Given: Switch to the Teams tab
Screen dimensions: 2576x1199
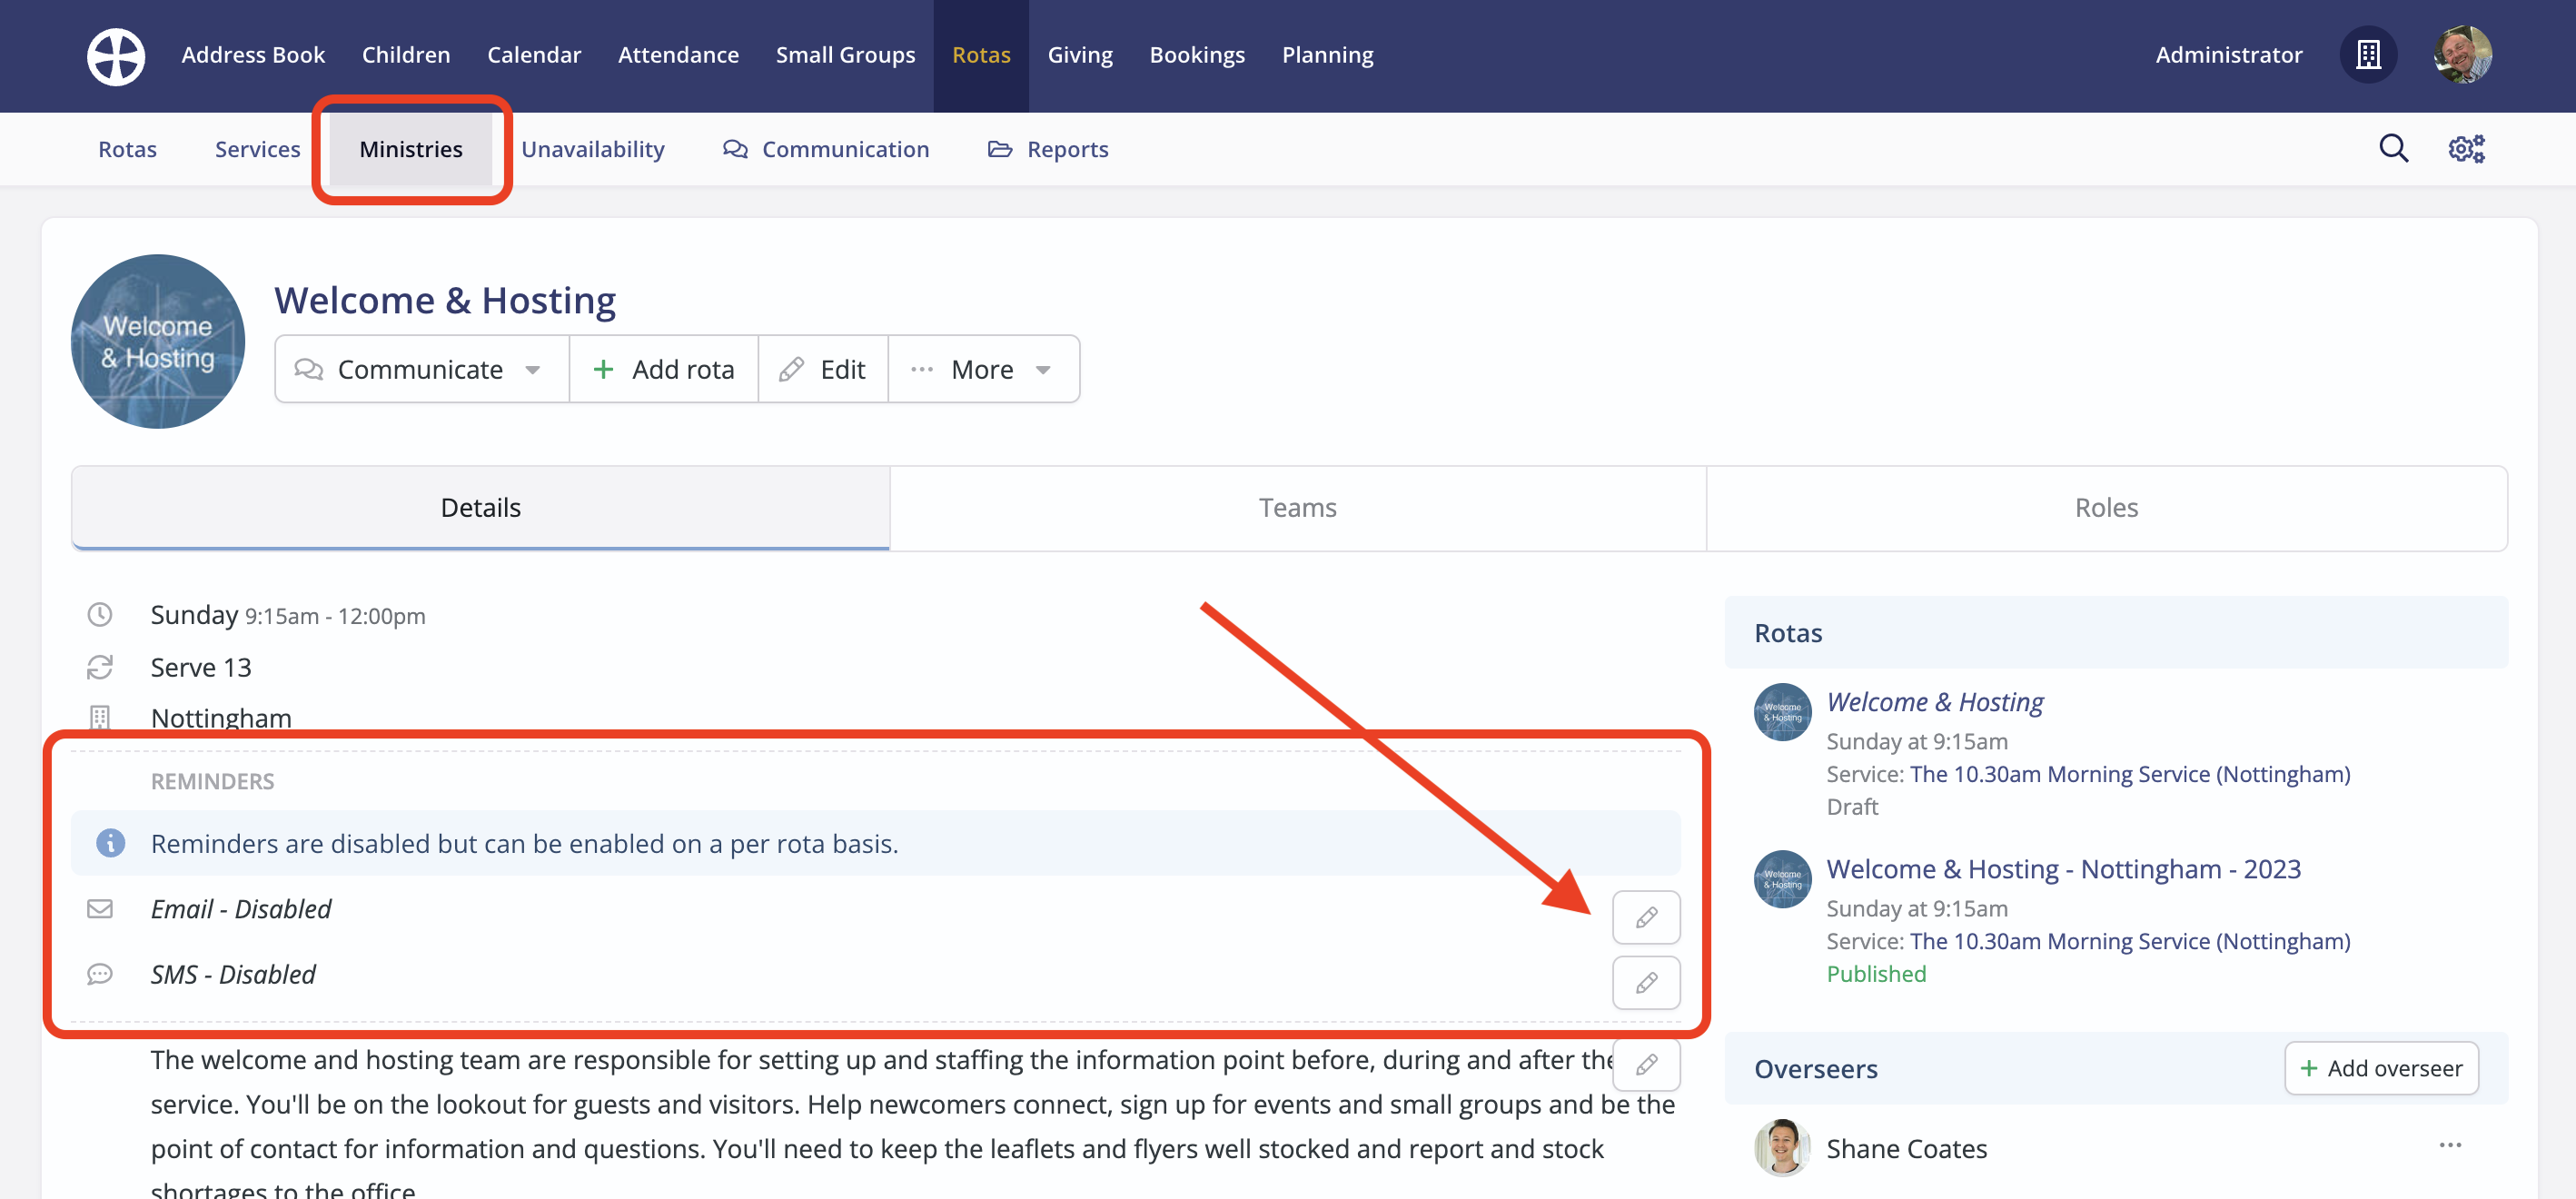Looking at the screenshot, I should coord(1297,507).
